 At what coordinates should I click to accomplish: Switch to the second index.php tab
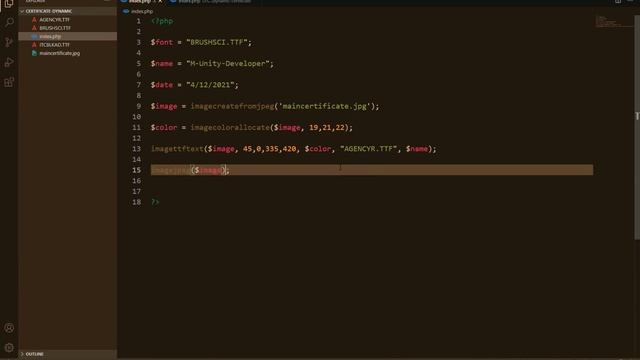(x=210, y=2)
